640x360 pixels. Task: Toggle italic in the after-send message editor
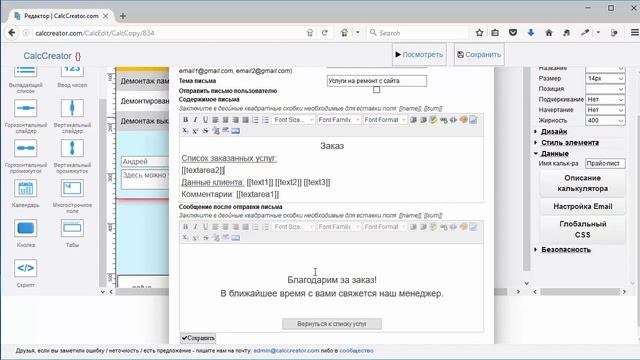coord(196,227)
